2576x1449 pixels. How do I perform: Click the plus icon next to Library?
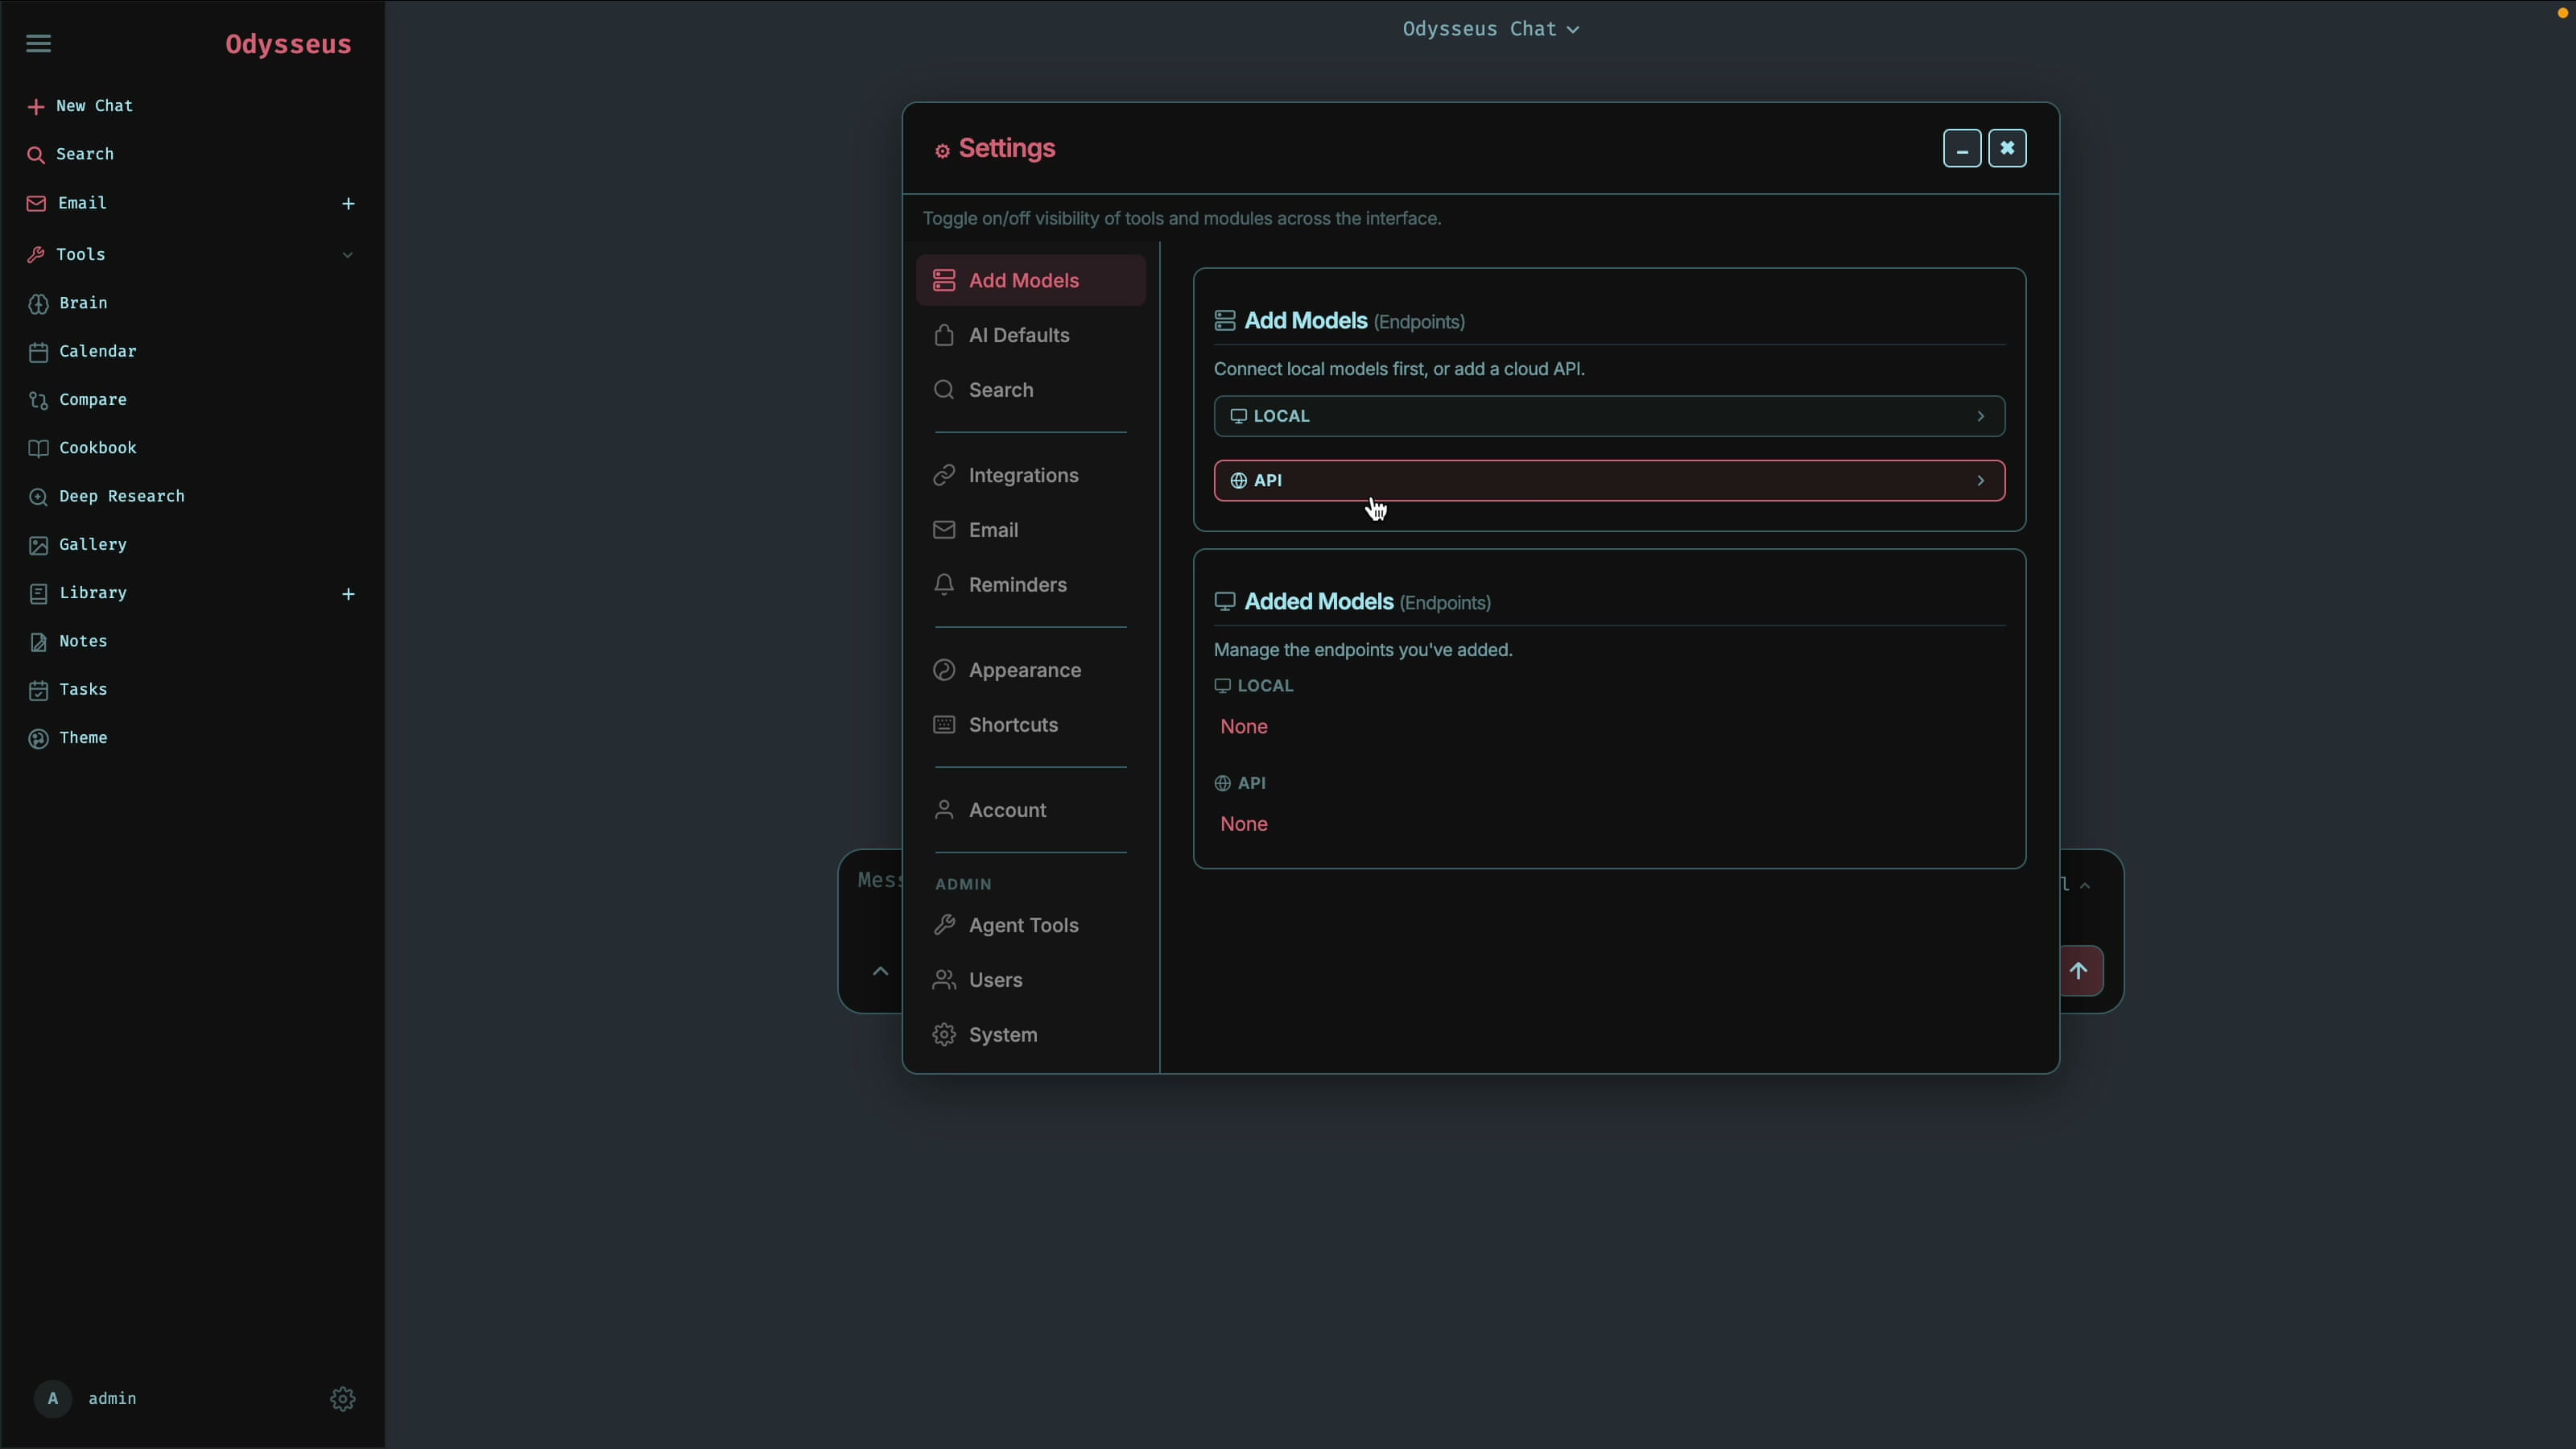tap(348, 594)
